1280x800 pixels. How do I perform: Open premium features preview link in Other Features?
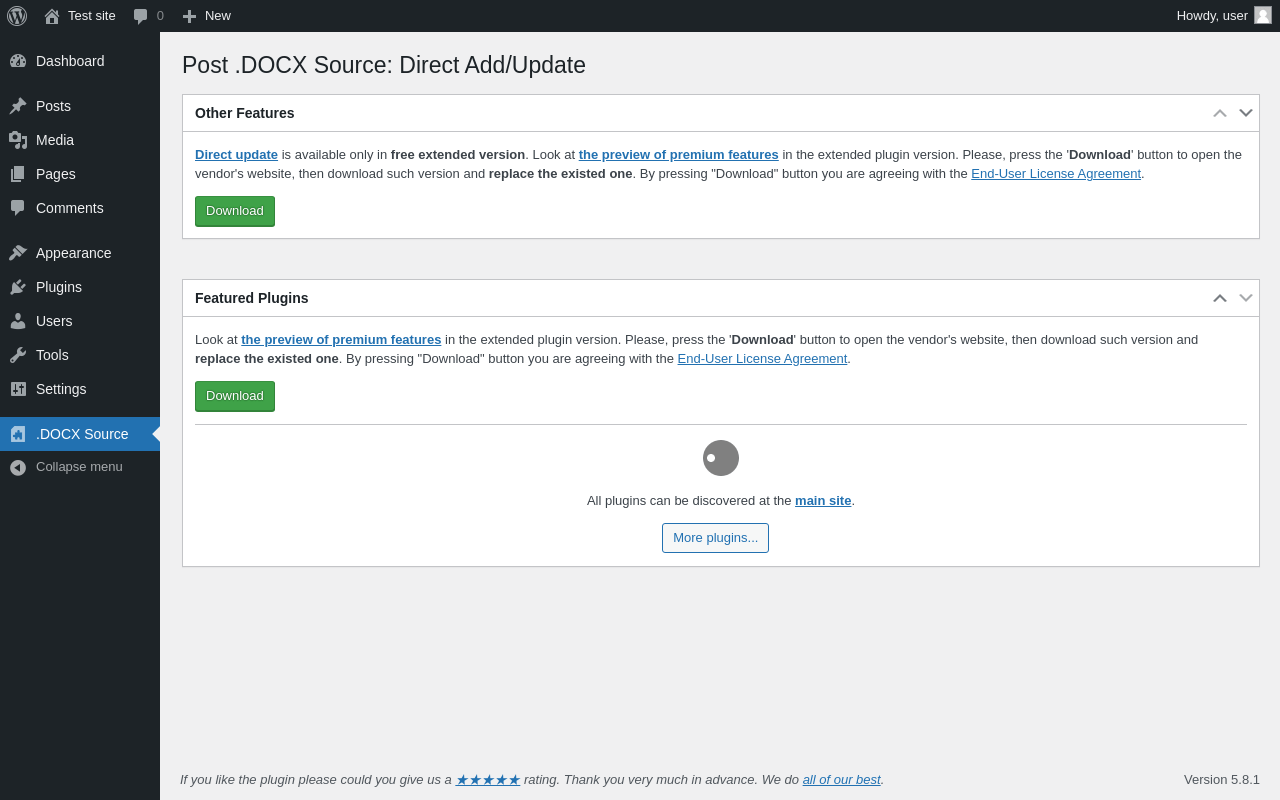pyautogui.click(x=678, y=155)
